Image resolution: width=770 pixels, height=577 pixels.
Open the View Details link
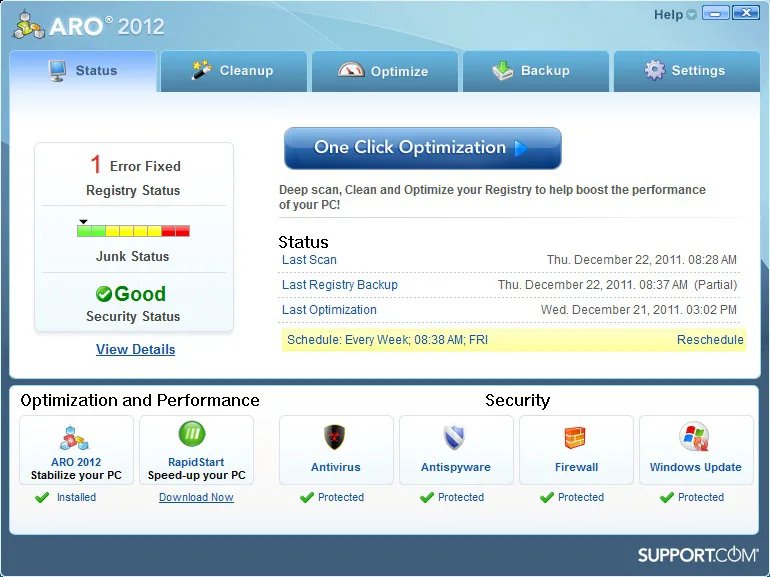tap(136, 349)
